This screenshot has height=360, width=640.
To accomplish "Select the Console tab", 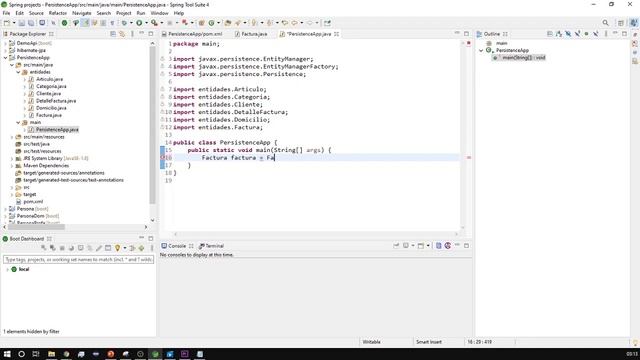I will [177, 246].
